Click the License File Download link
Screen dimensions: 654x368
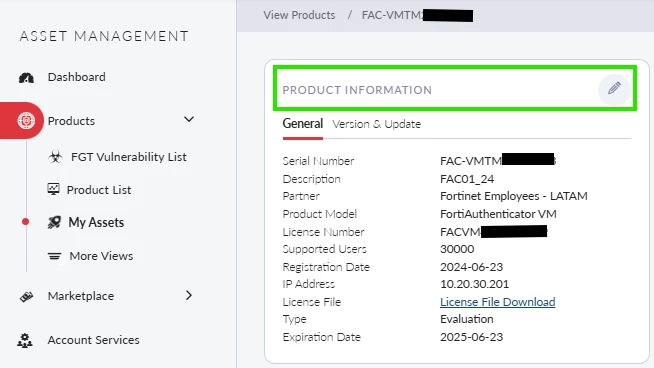[x=498, y=302]
